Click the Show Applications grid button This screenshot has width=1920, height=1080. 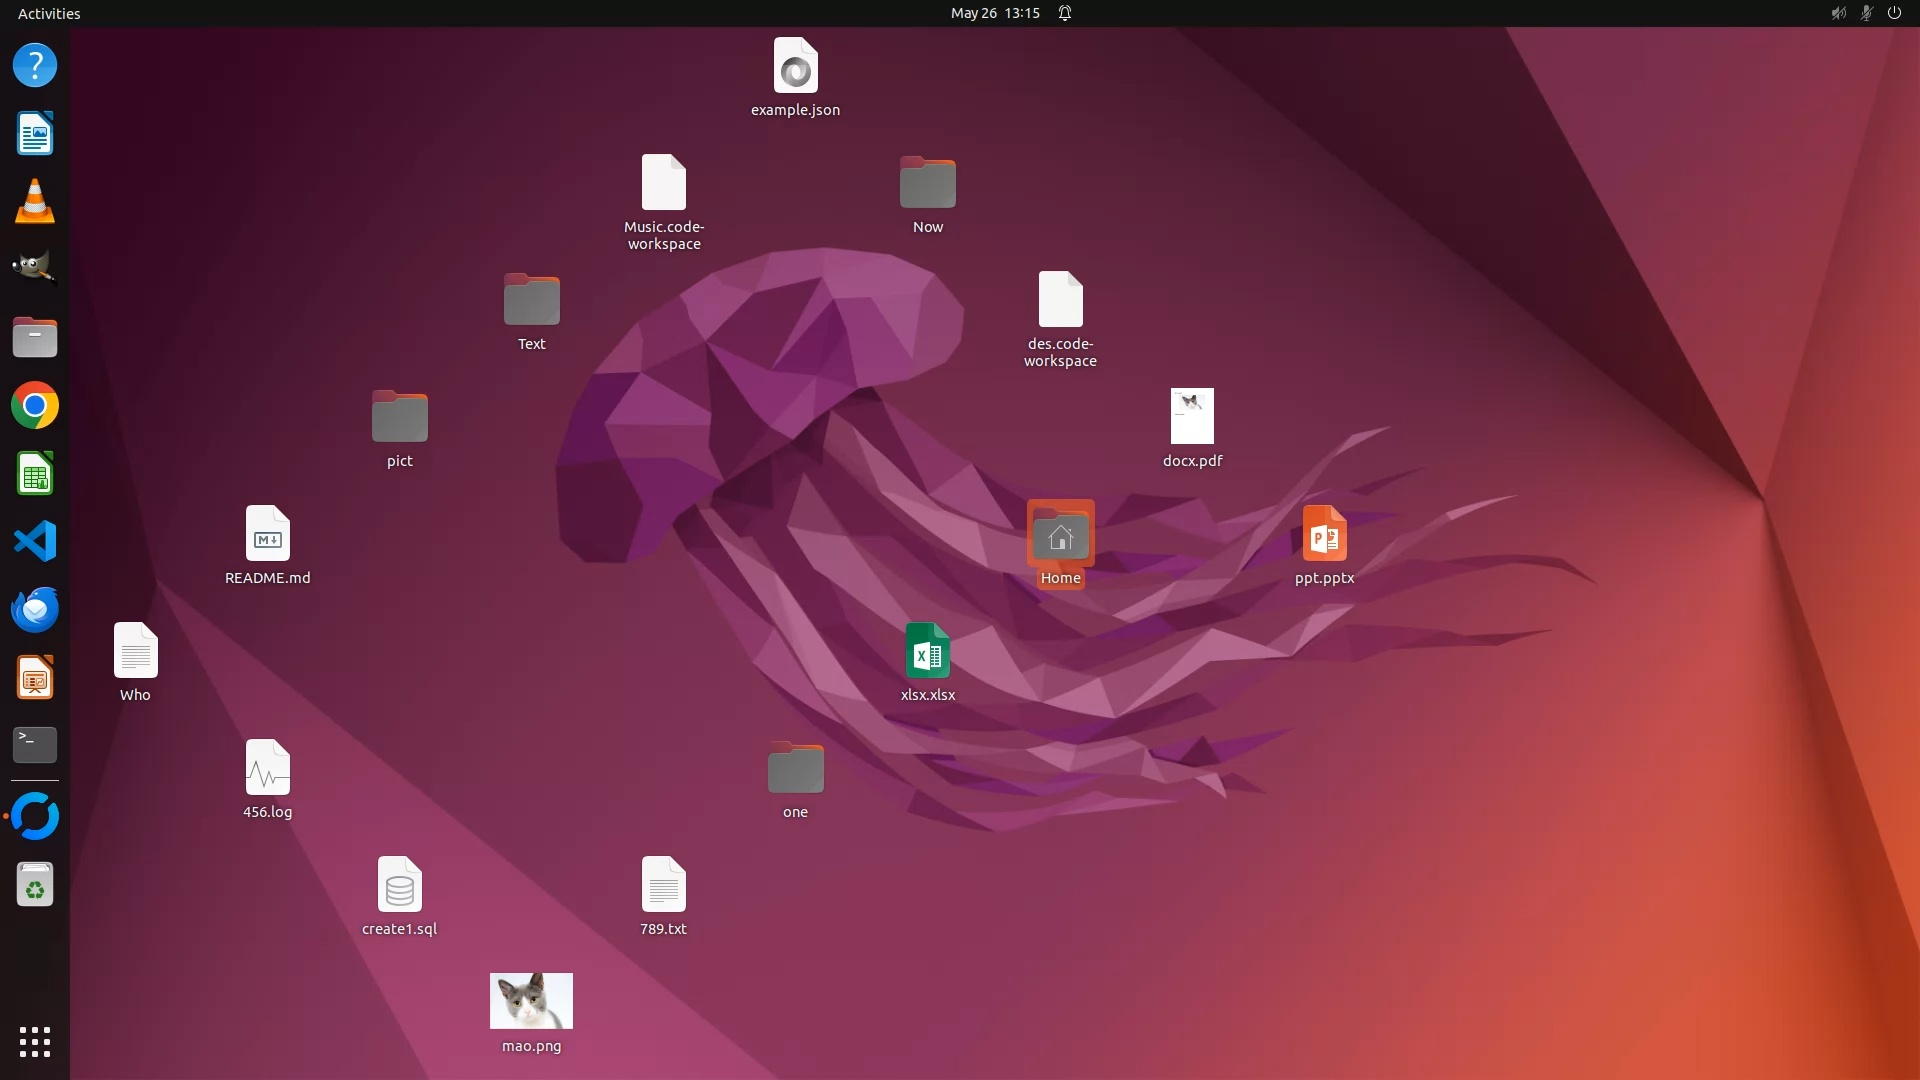click(35, 1042)
